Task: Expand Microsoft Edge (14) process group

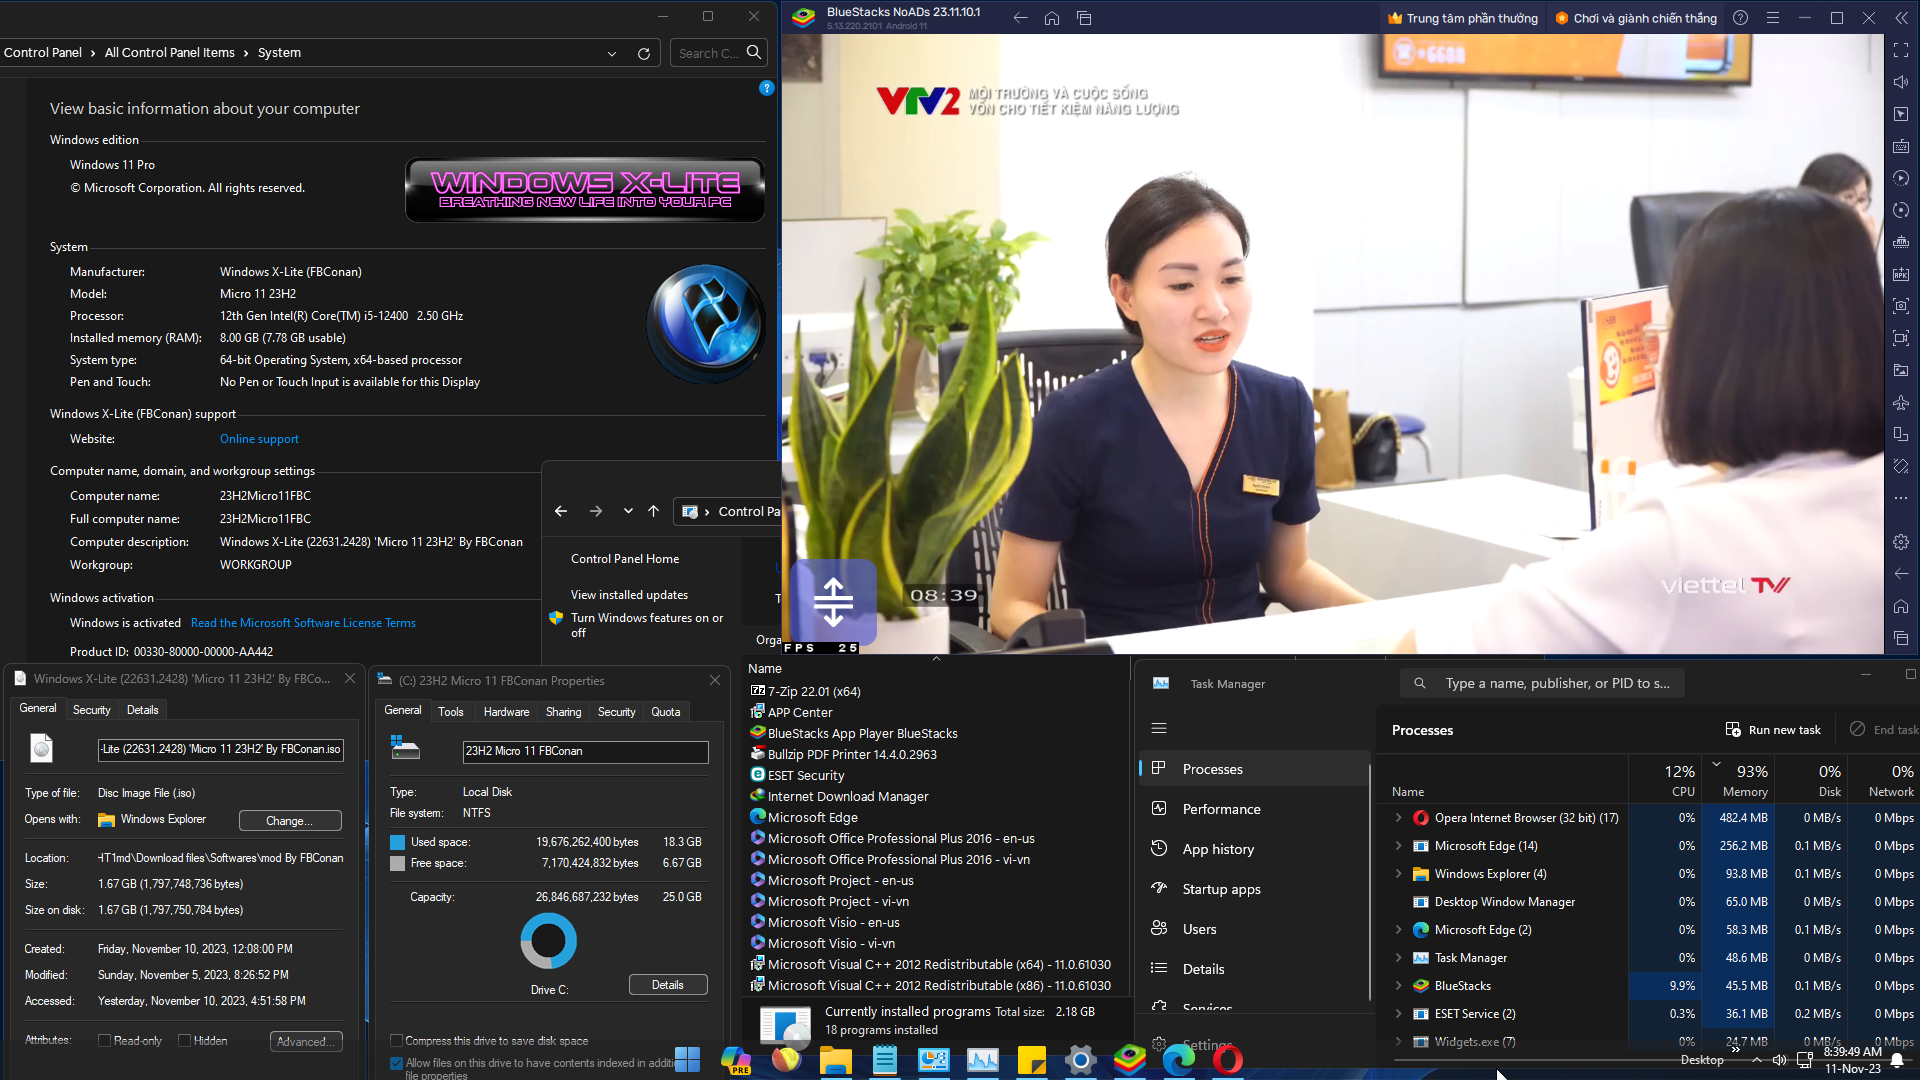Action: [x=1399, y=846]
